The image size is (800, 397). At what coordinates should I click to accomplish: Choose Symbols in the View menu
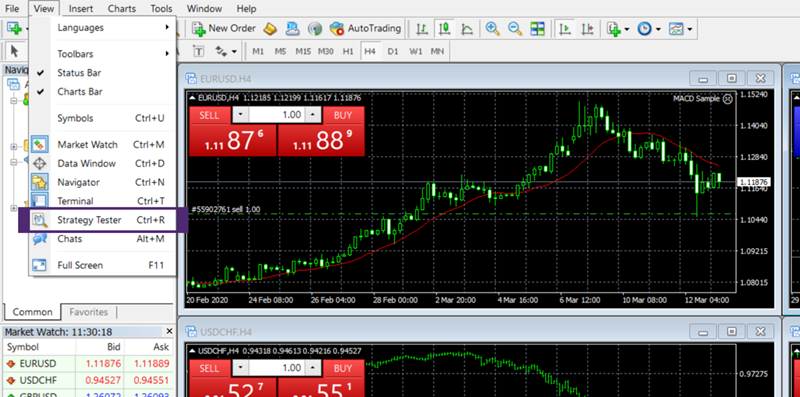tap(102, 118)
